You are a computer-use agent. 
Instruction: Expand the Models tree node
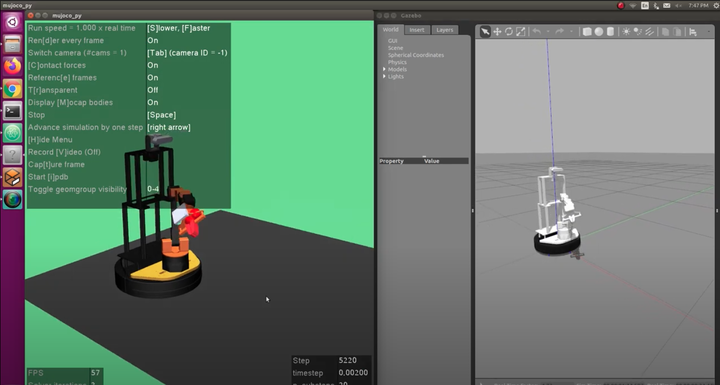pos(384,69)
